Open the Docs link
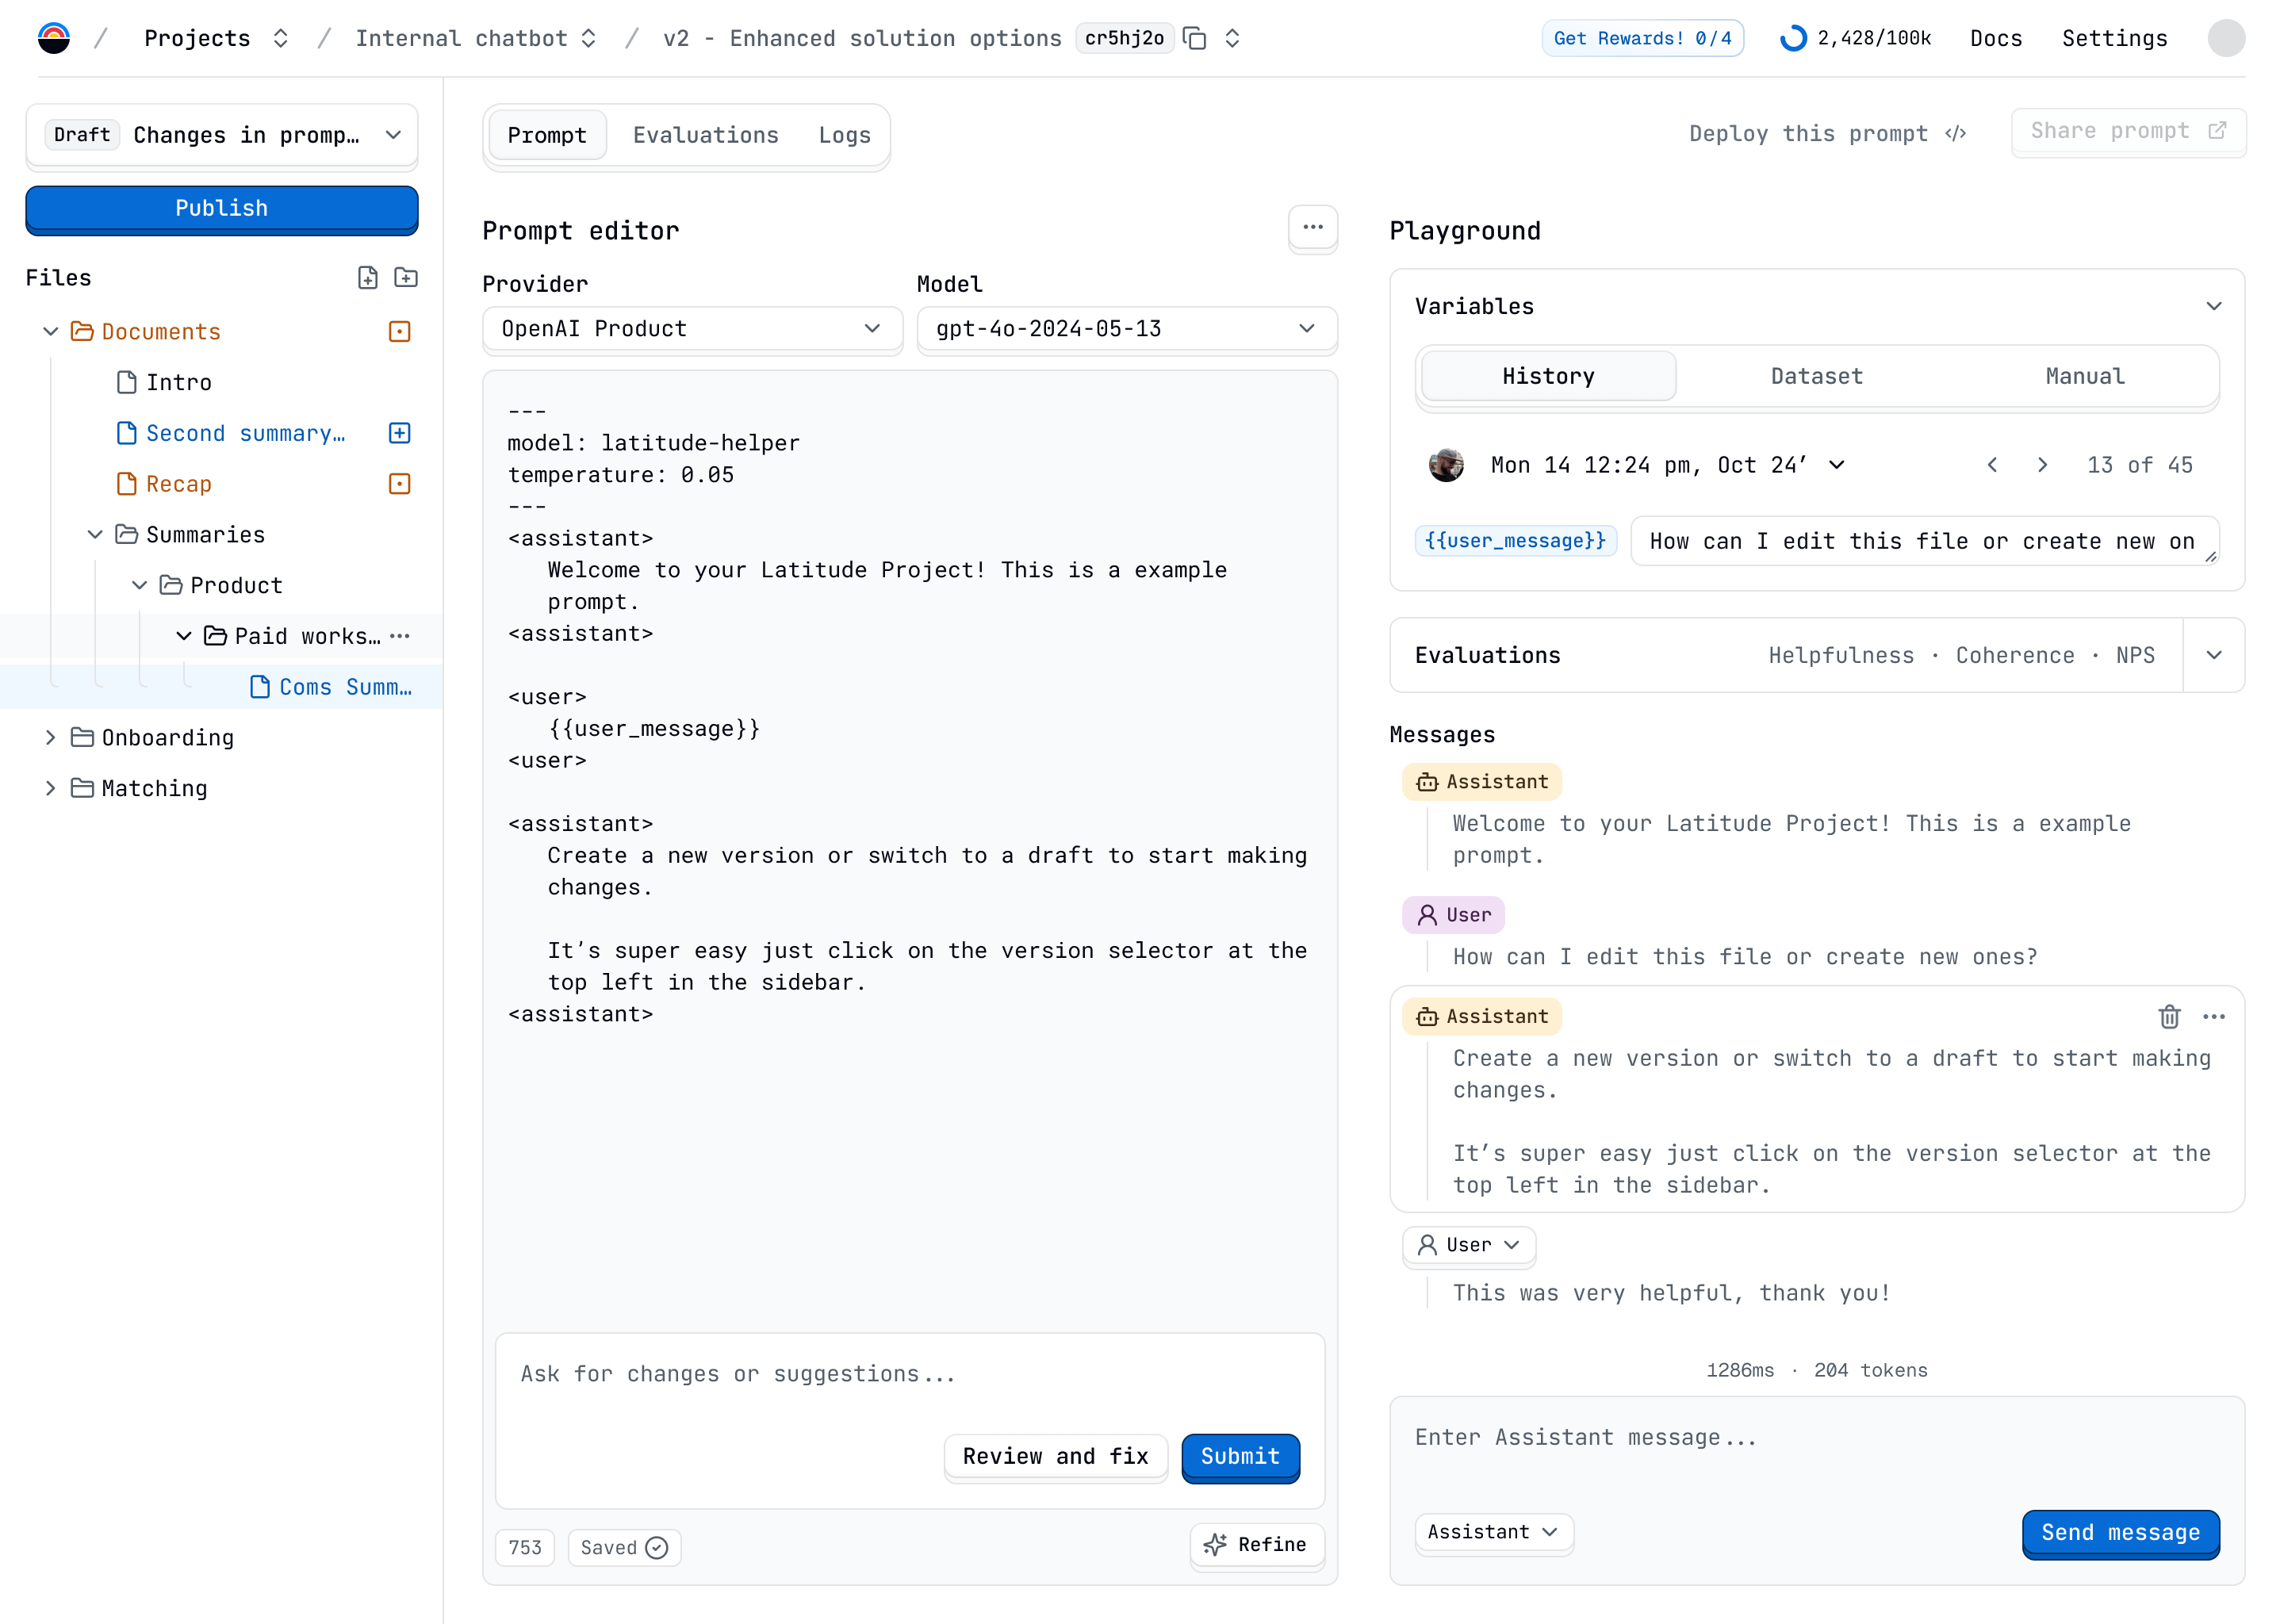 pos(1995,38)
